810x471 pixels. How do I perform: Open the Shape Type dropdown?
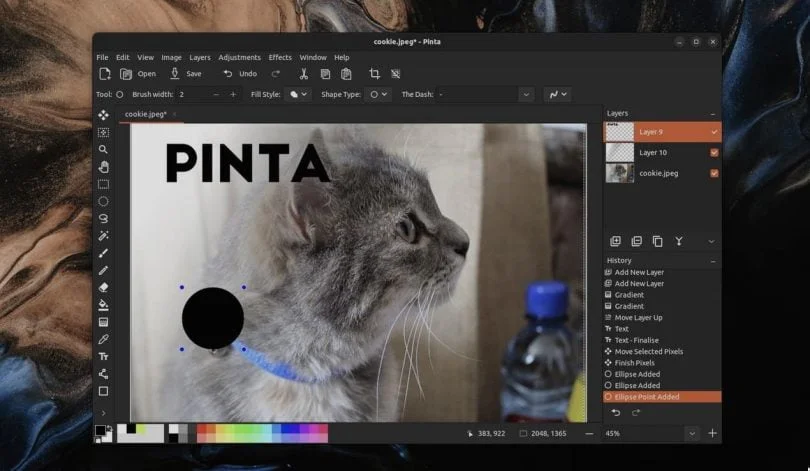coord(378,95)
